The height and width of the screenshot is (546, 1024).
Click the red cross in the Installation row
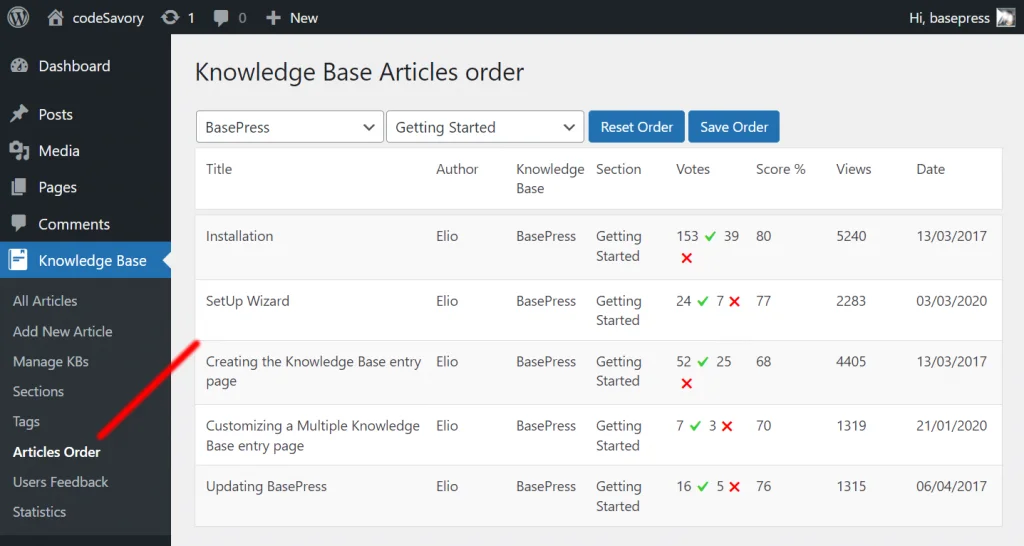(x=686, y=258)
